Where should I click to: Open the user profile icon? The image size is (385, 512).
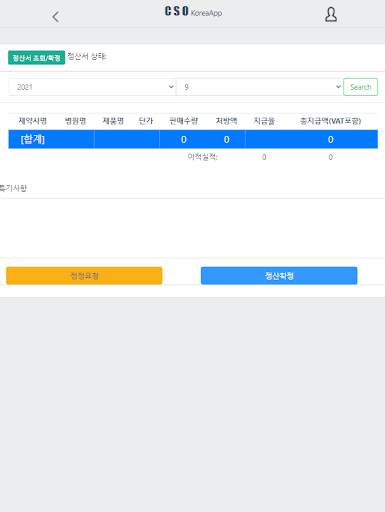tap(331, 15)
